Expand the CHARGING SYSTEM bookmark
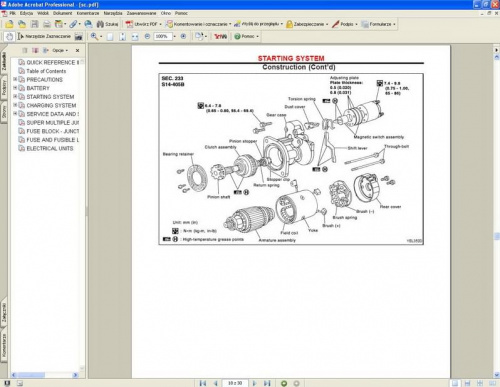This screenshot has width=500, height=387. pyautogui.click(x=15, y=105)
